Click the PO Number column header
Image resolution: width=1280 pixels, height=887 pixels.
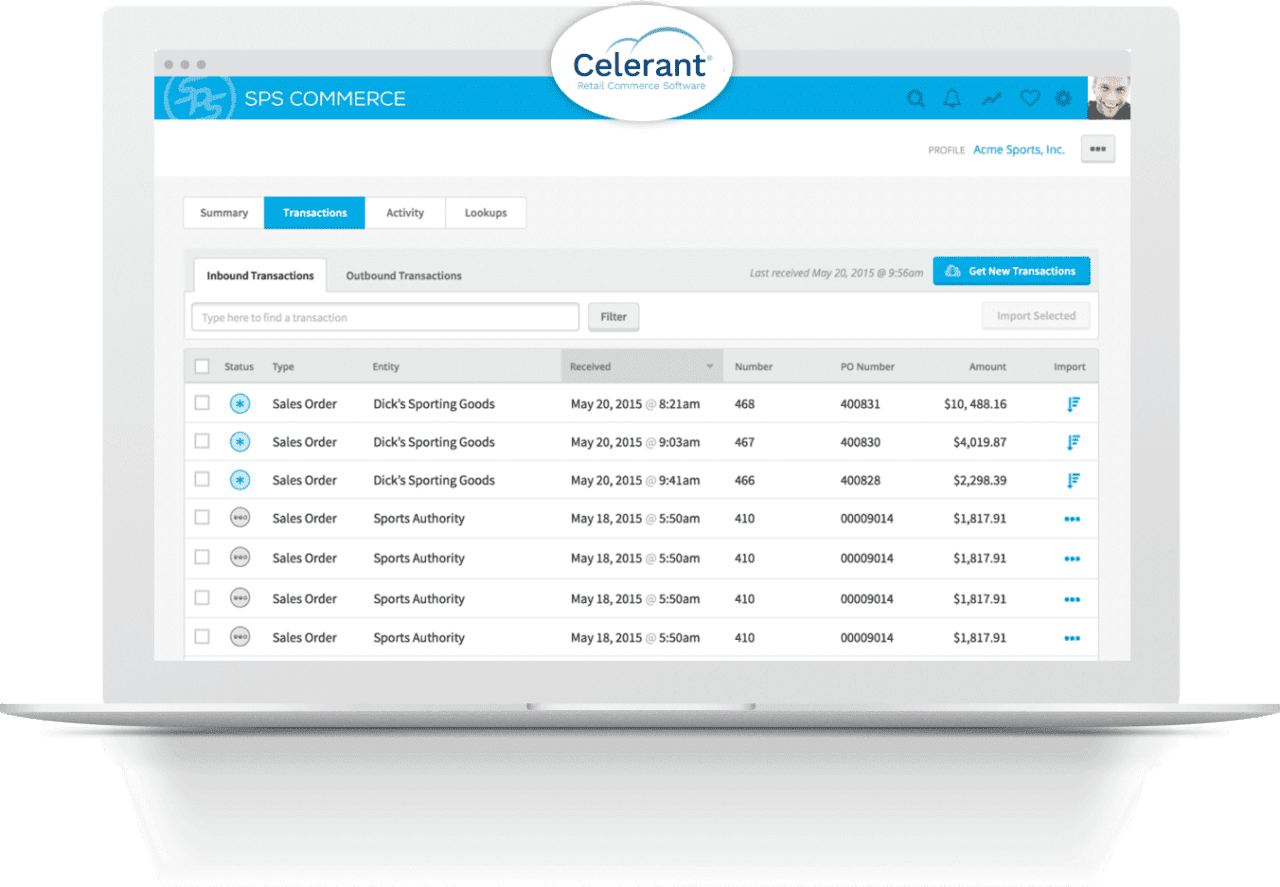click(x=868, y=367)
